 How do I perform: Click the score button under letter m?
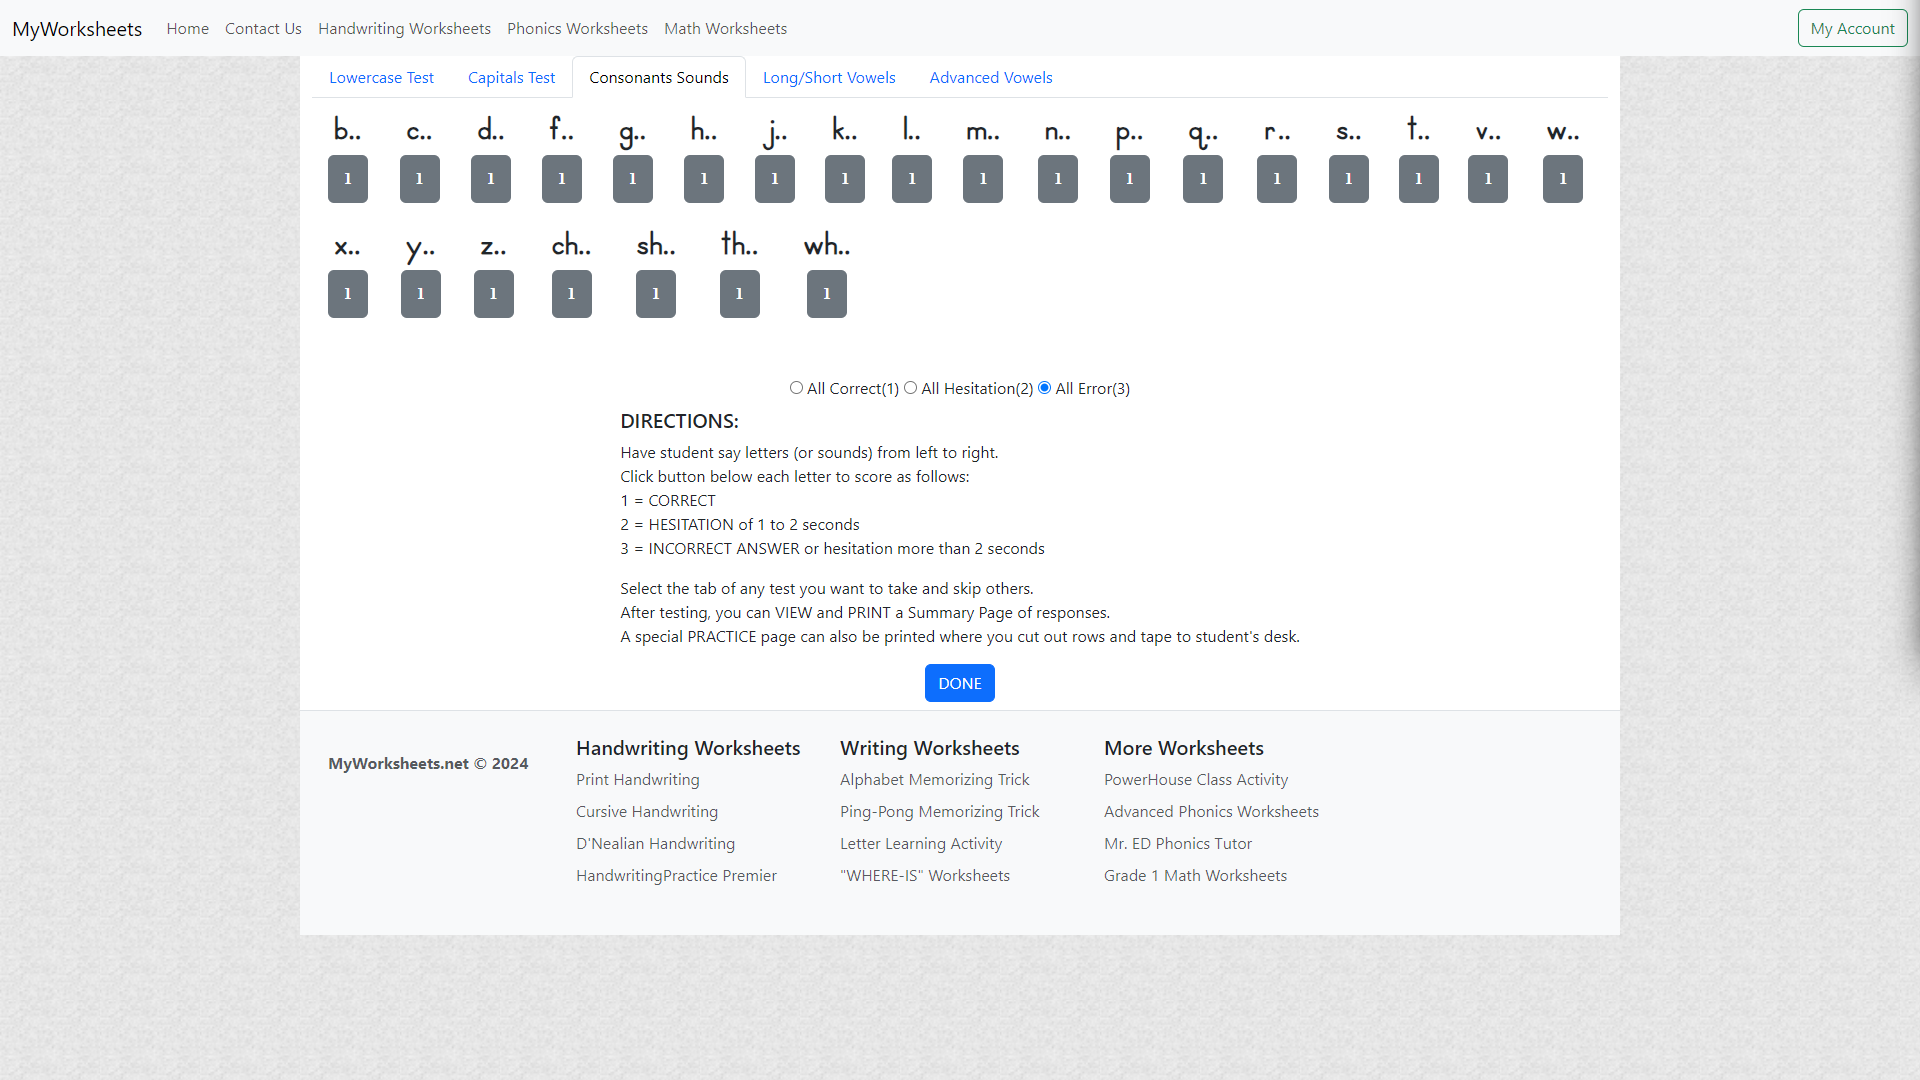tap(983, 179)
